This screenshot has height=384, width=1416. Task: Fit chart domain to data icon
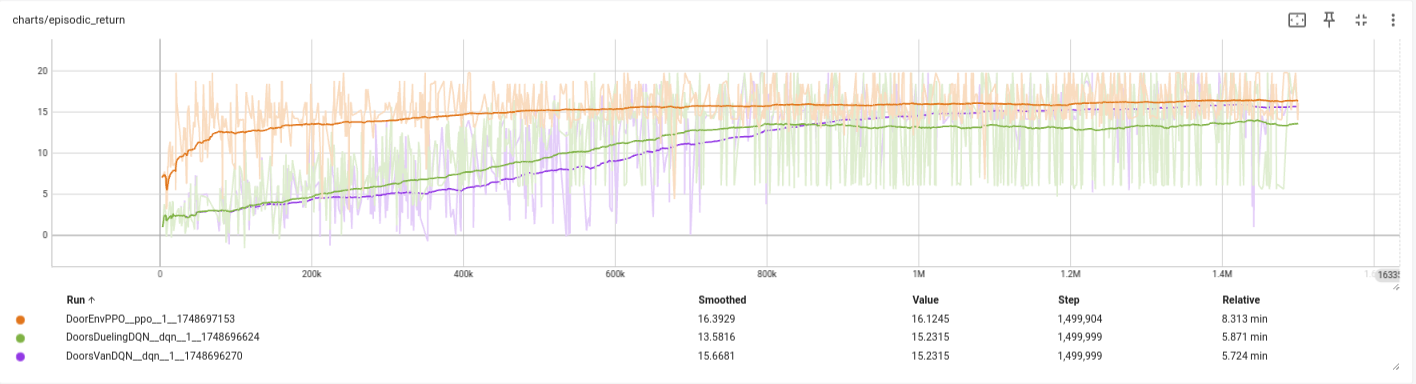click(x=1297, y=20)
